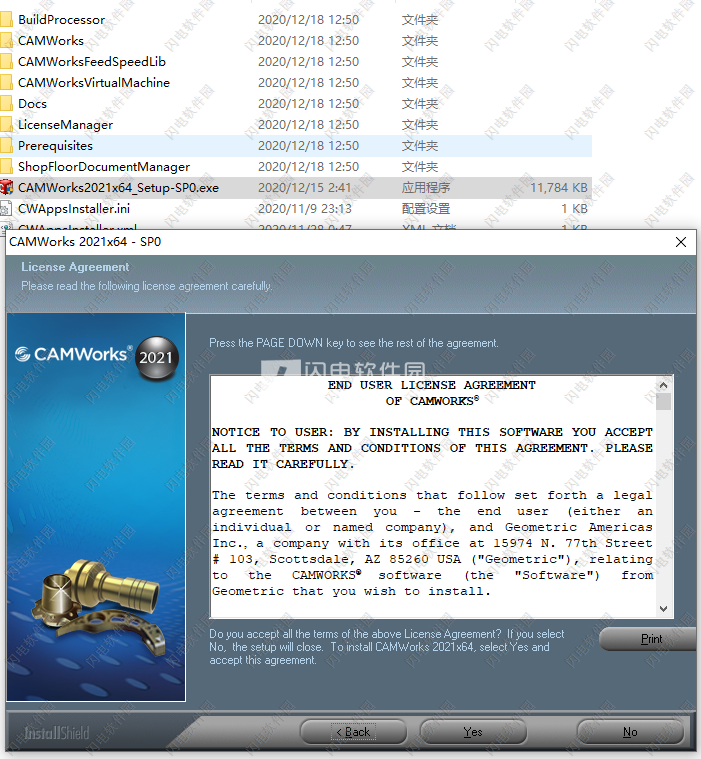Click the Docs folder icon
Screen dimensions: 701x759
click(x=6, y=103)
